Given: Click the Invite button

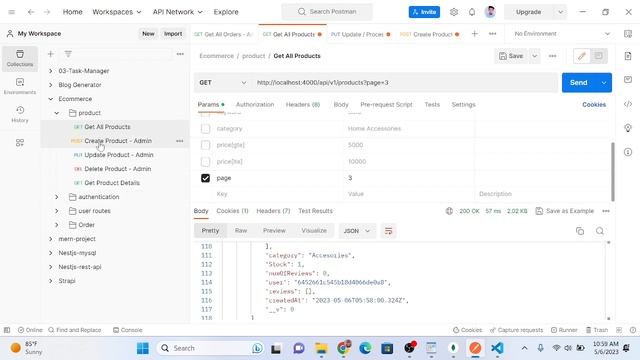Looking at the screenshot, I should [424, 12].
